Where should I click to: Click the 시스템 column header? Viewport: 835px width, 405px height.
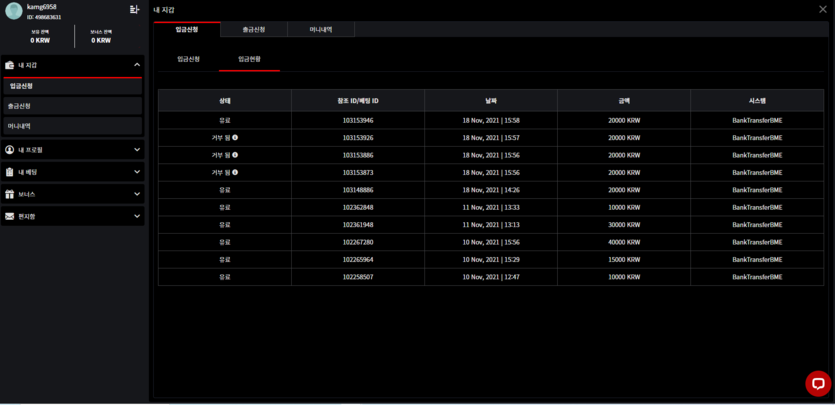[757, 101]
